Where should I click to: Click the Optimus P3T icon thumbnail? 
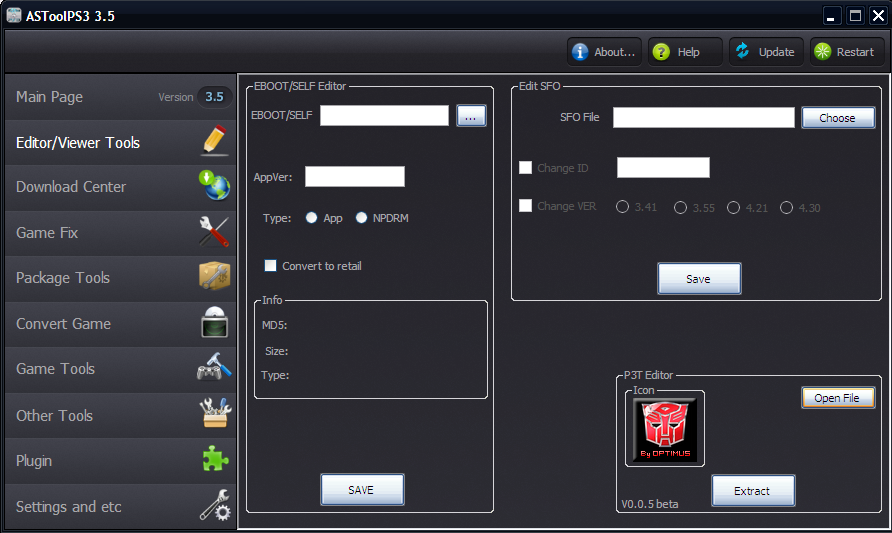[x=665, y=428]
